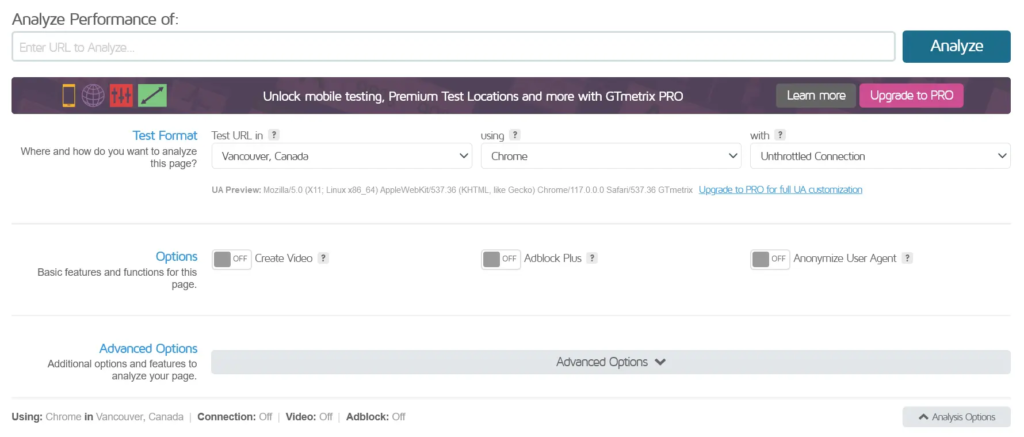Open the Unthrottled Connection dropdown
Image resolution: width=1024 pixels, height=437 pixels.
[x=880, y=156]
